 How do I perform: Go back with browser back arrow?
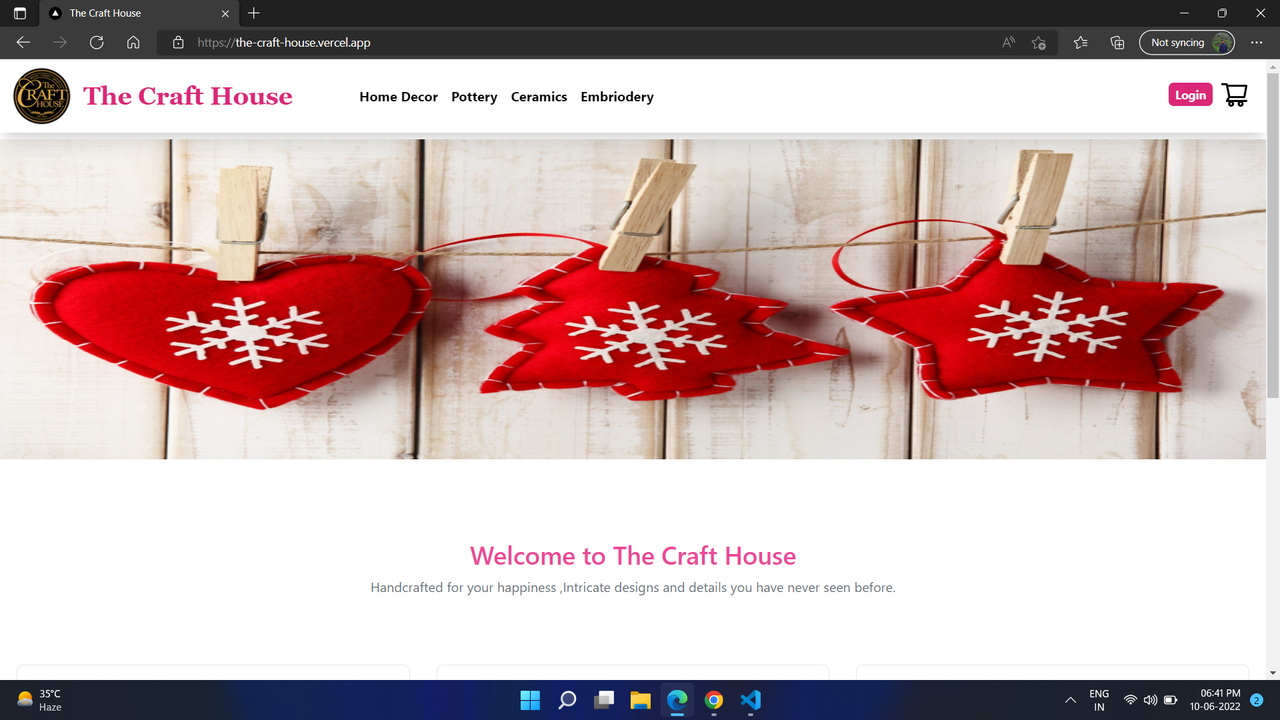point(23,43)
